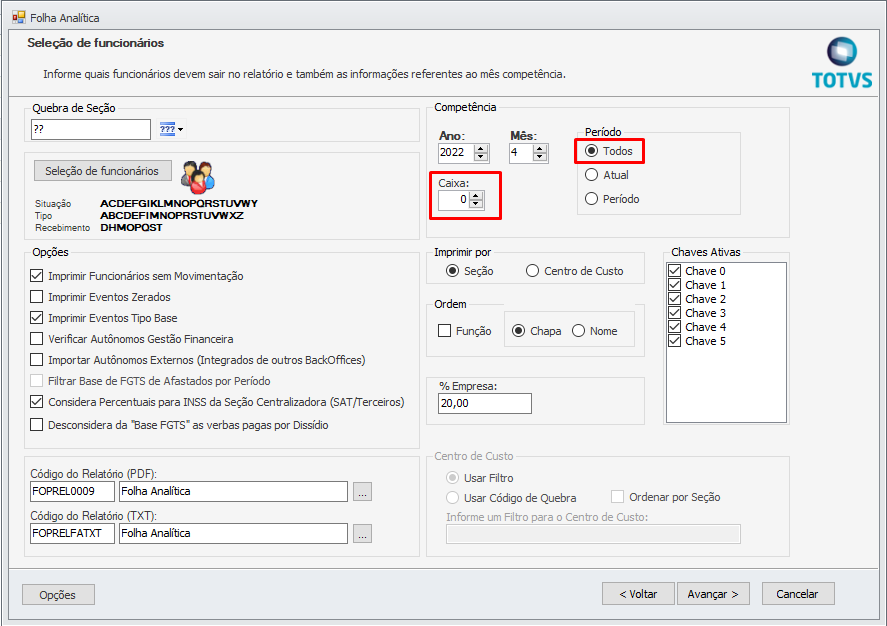887x626 pixels.
Task: Open the ??? section break dropdown
Action: tap(171, 129)
